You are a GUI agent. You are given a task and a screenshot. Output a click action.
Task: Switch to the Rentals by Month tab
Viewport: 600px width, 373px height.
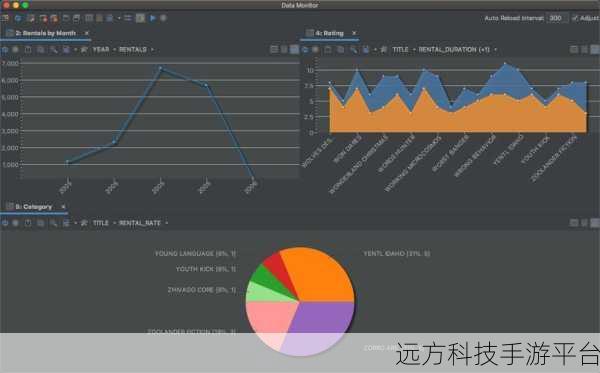(45, 33)
